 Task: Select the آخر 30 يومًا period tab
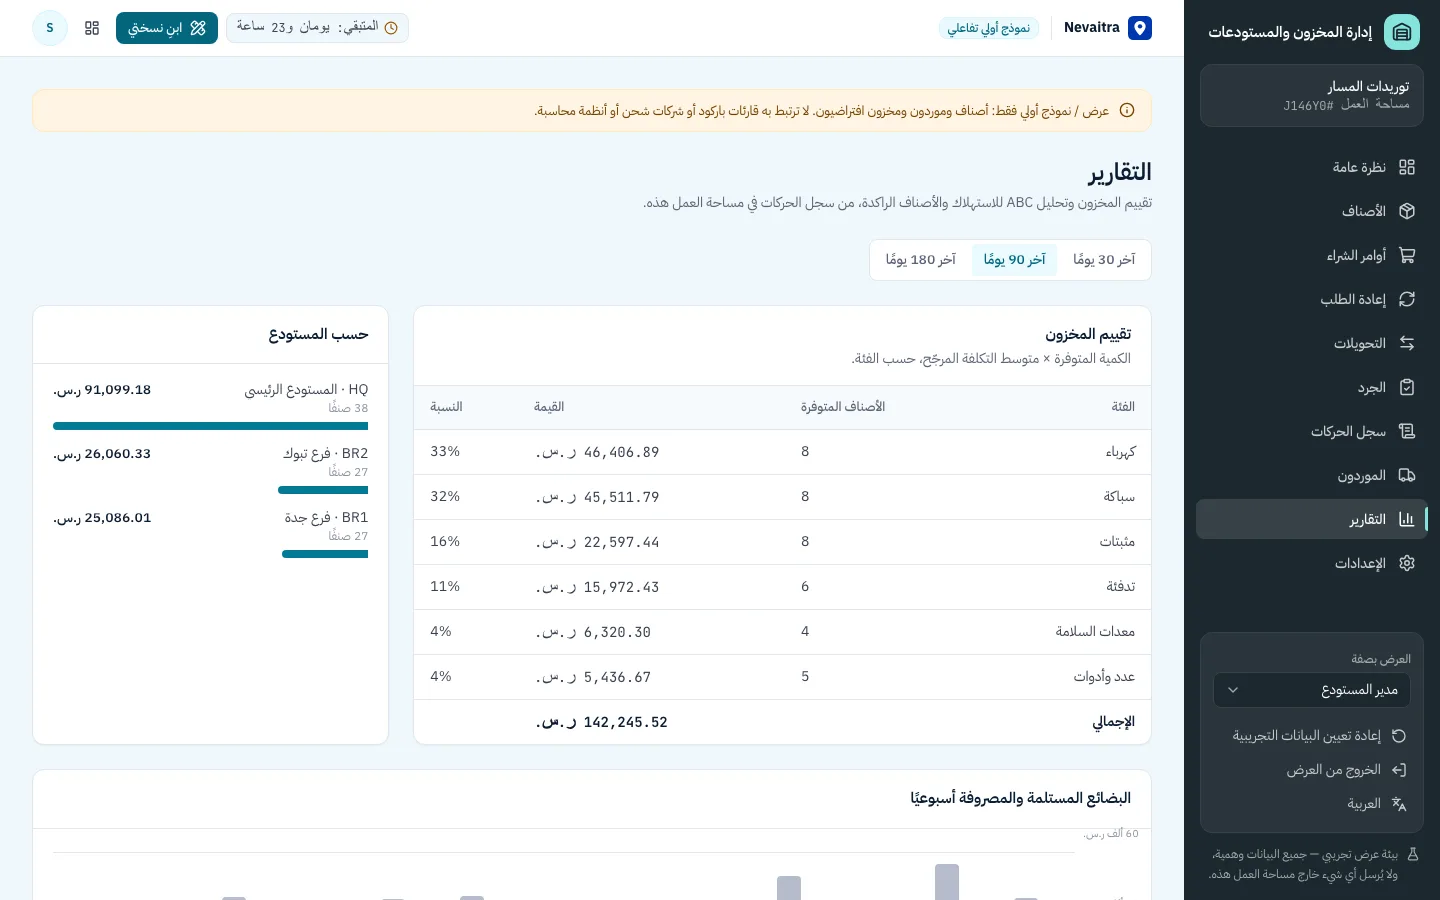coord(1104,260)
